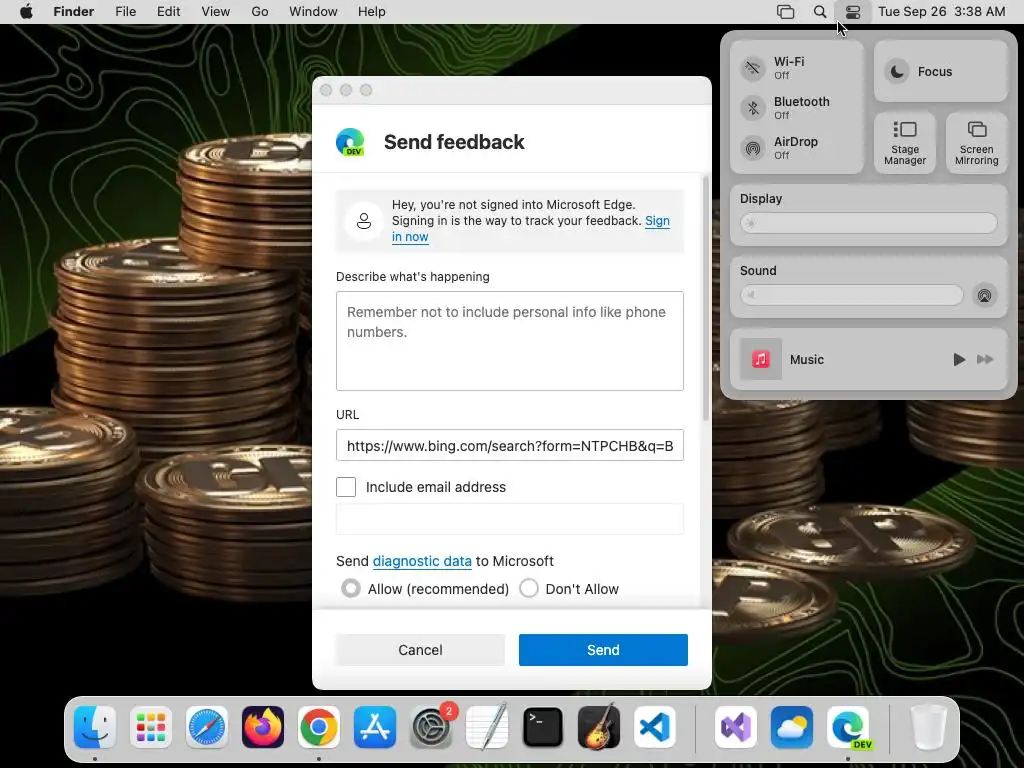This screenshot has height=768, width=1024.
Task: Play music in Control Center
Action: click(959, 360)
